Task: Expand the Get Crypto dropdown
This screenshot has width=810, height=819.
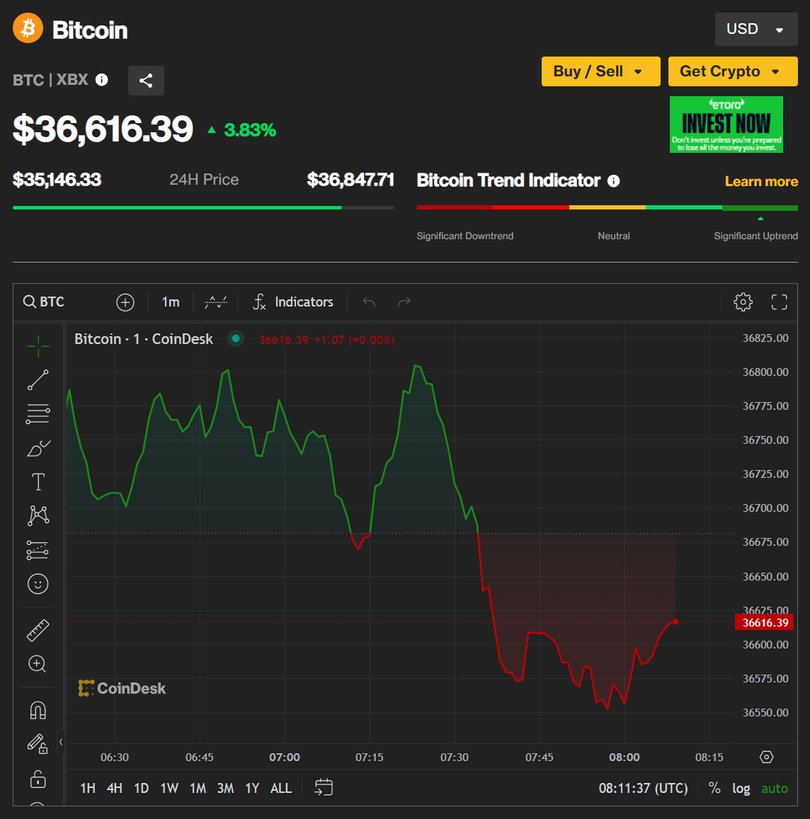Action: tap(732, 71)
